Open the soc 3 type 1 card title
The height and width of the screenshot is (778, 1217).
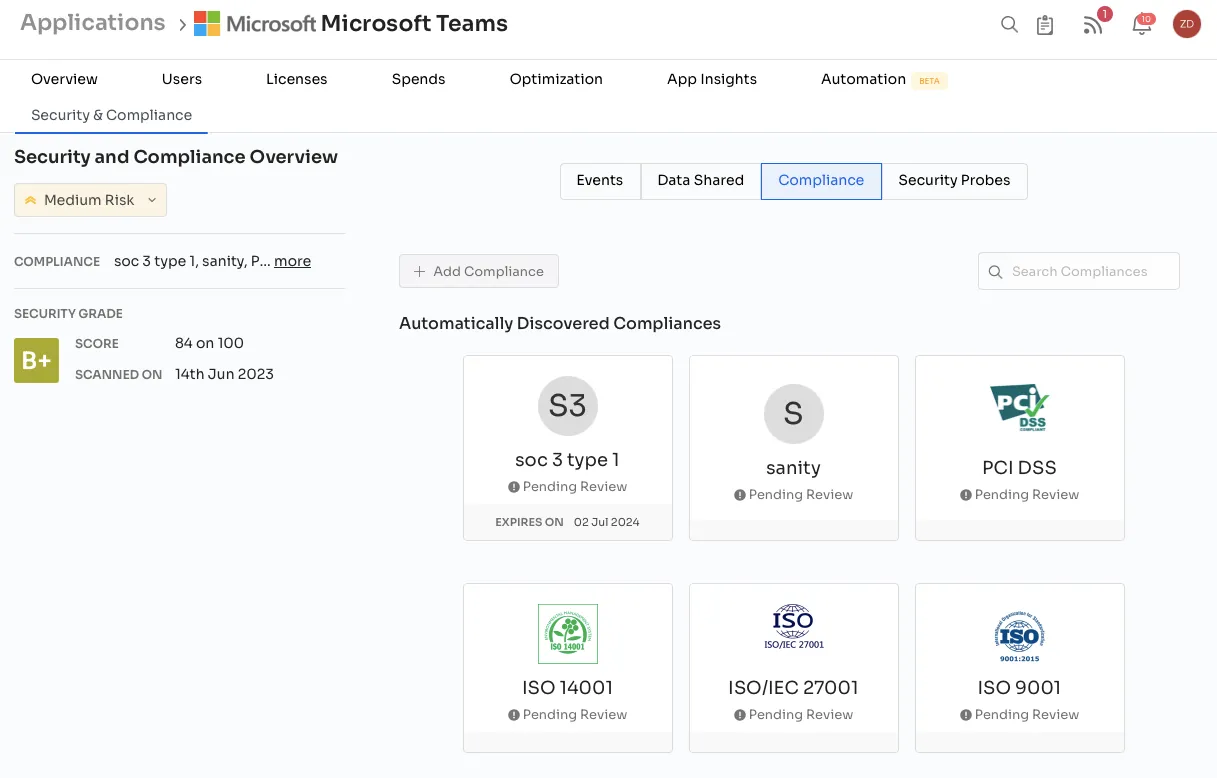coord(567,460)
